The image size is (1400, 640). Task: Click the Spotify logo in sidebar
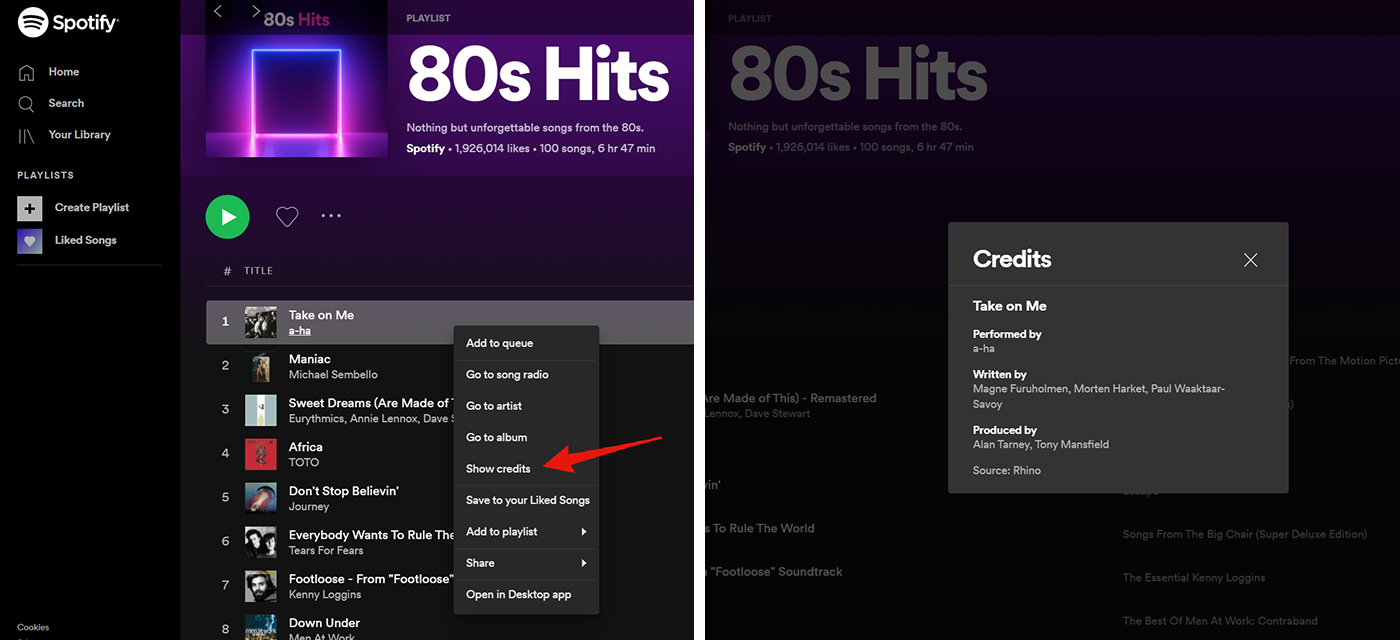[x=68, y=21]
